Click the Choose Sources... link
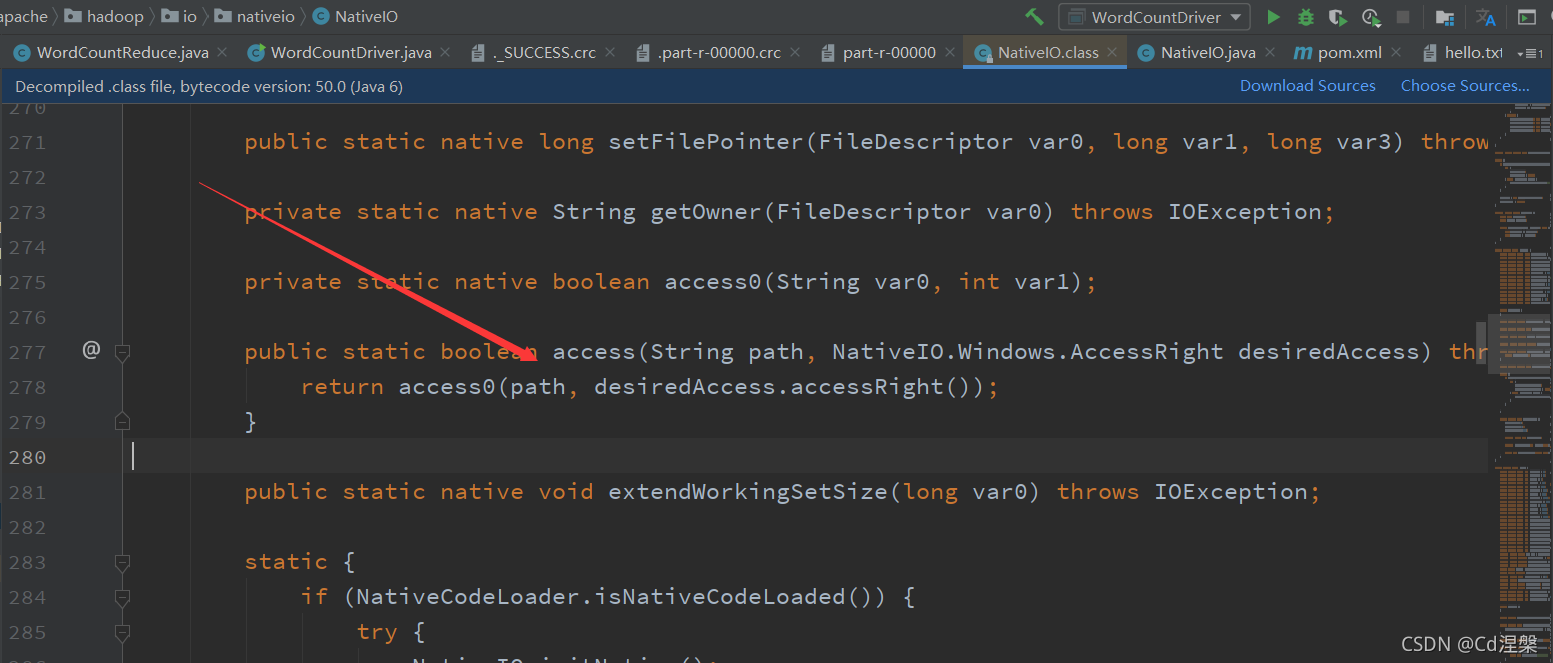 (1465, 86)
